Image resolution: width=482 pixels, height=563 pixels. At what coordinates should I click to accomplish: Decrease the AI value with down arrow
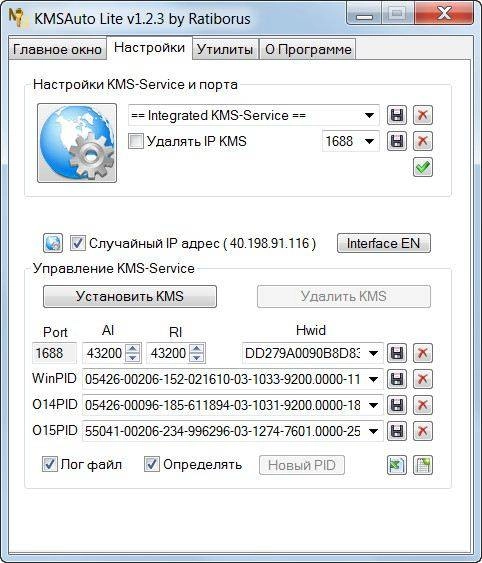[133, 358]
